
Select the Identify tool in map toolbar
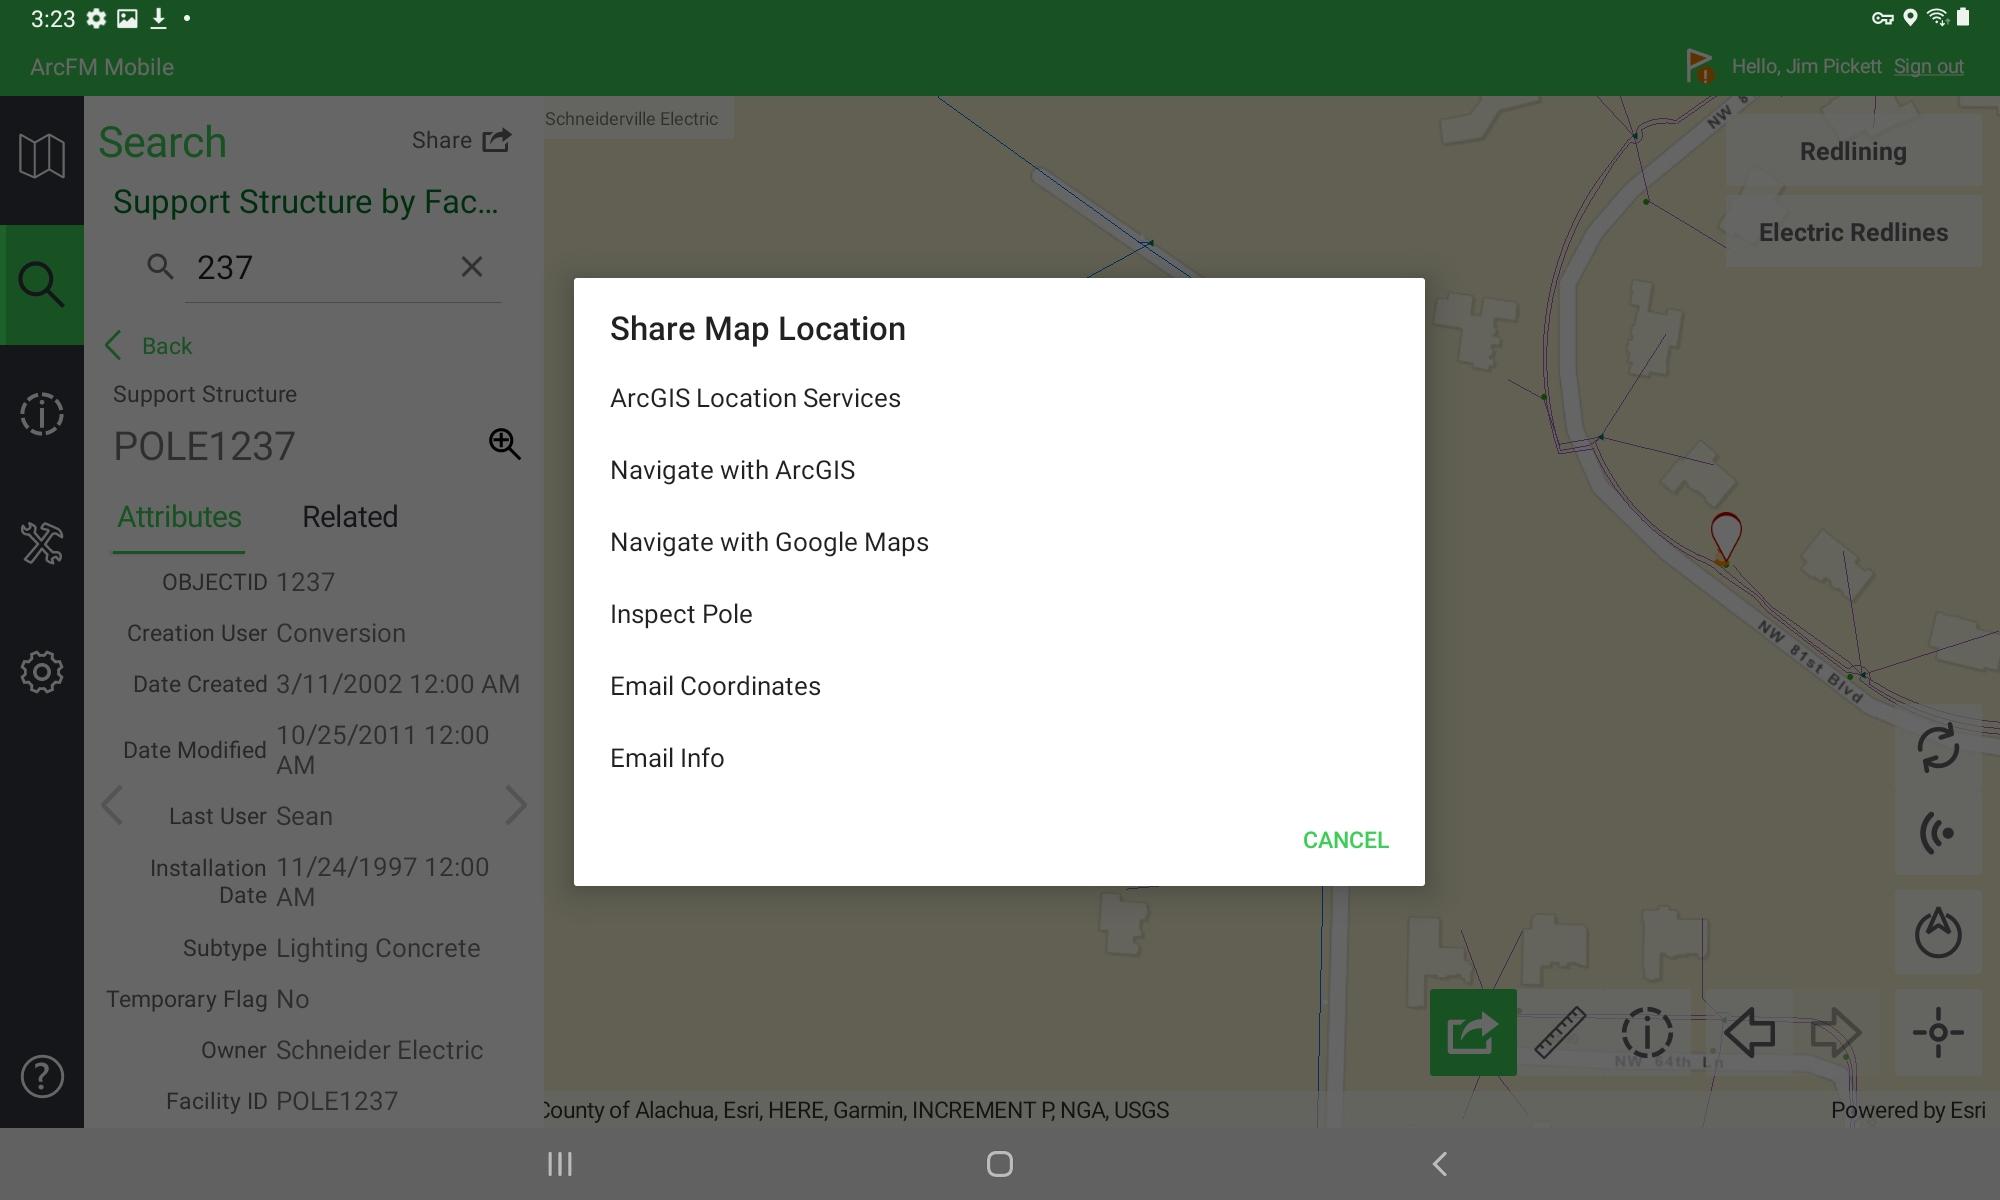coord(1647,1032)
